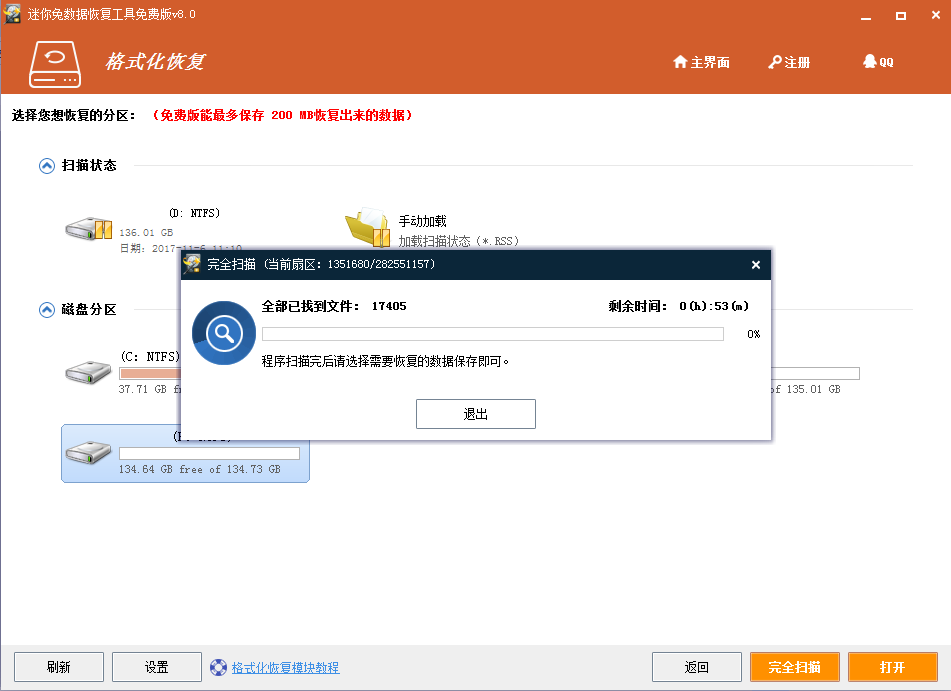Image resolution: width=951 pixels, height=691 pixels.
Task: Click the usage bar of 134.73 GB partition
Action: pos(209,453)
